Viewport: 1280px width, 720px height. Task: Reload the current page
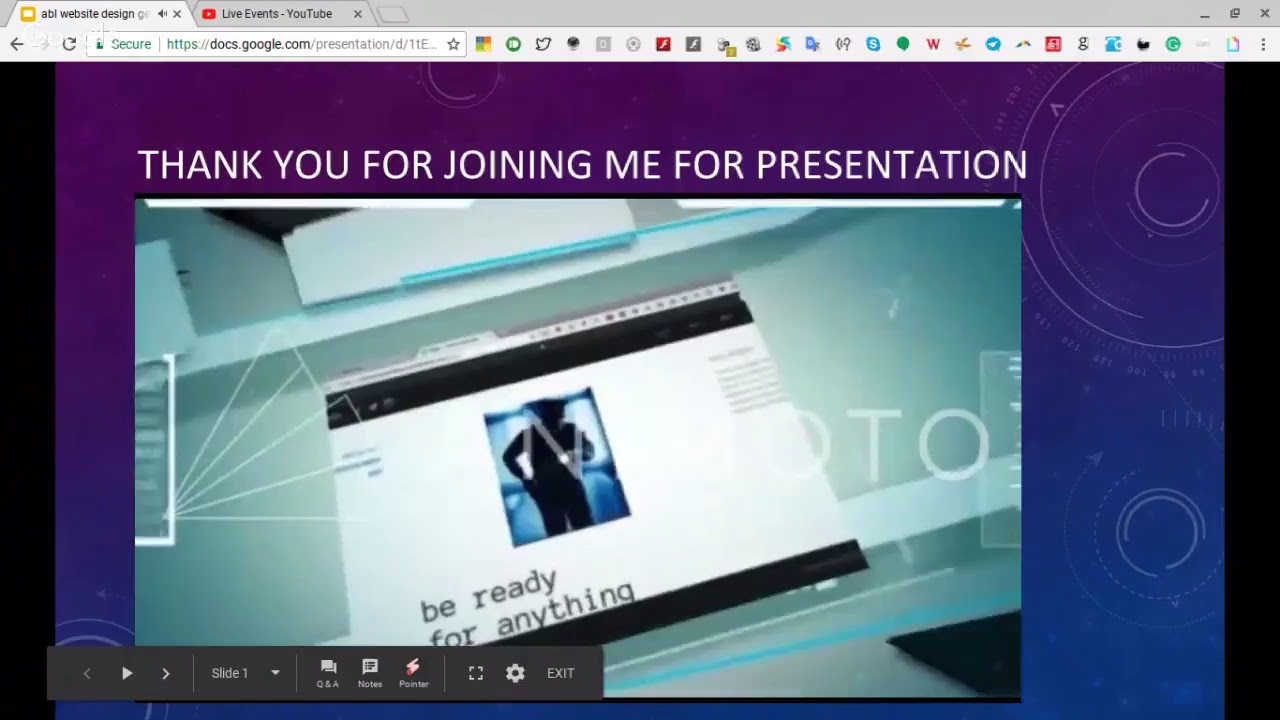click(x=69, y=44)
